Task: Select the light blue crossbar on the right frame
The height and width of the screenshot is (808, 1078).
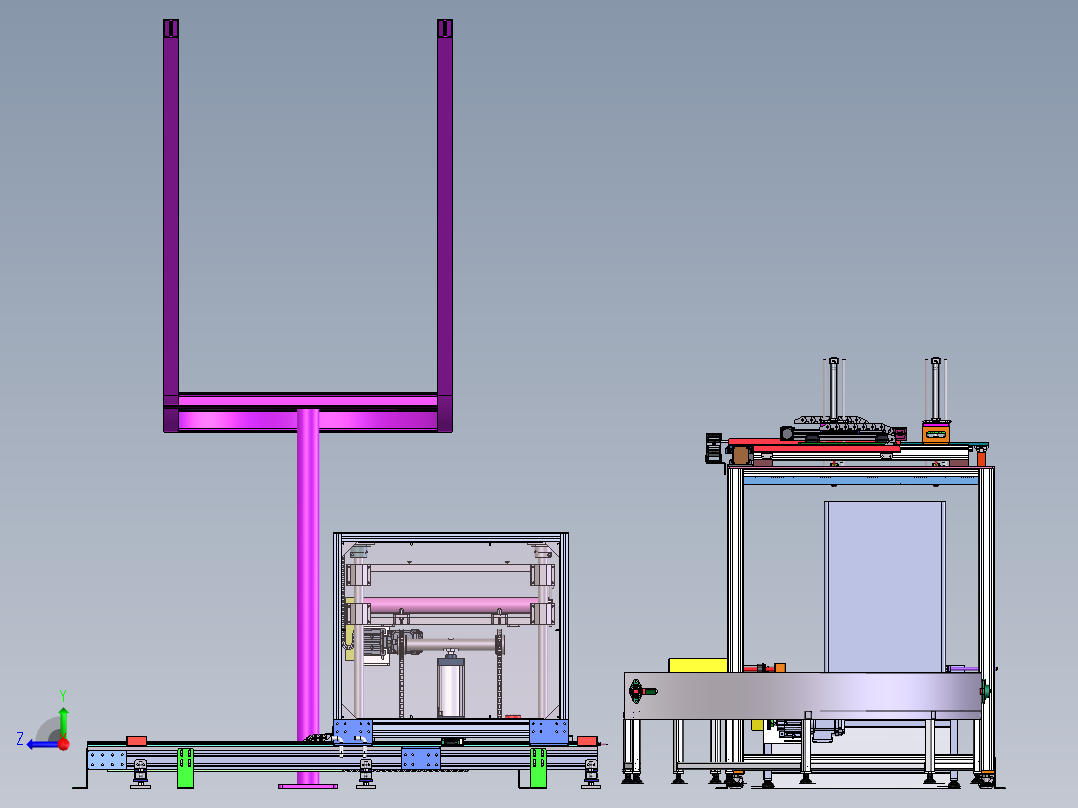Action: coord(860,480)
